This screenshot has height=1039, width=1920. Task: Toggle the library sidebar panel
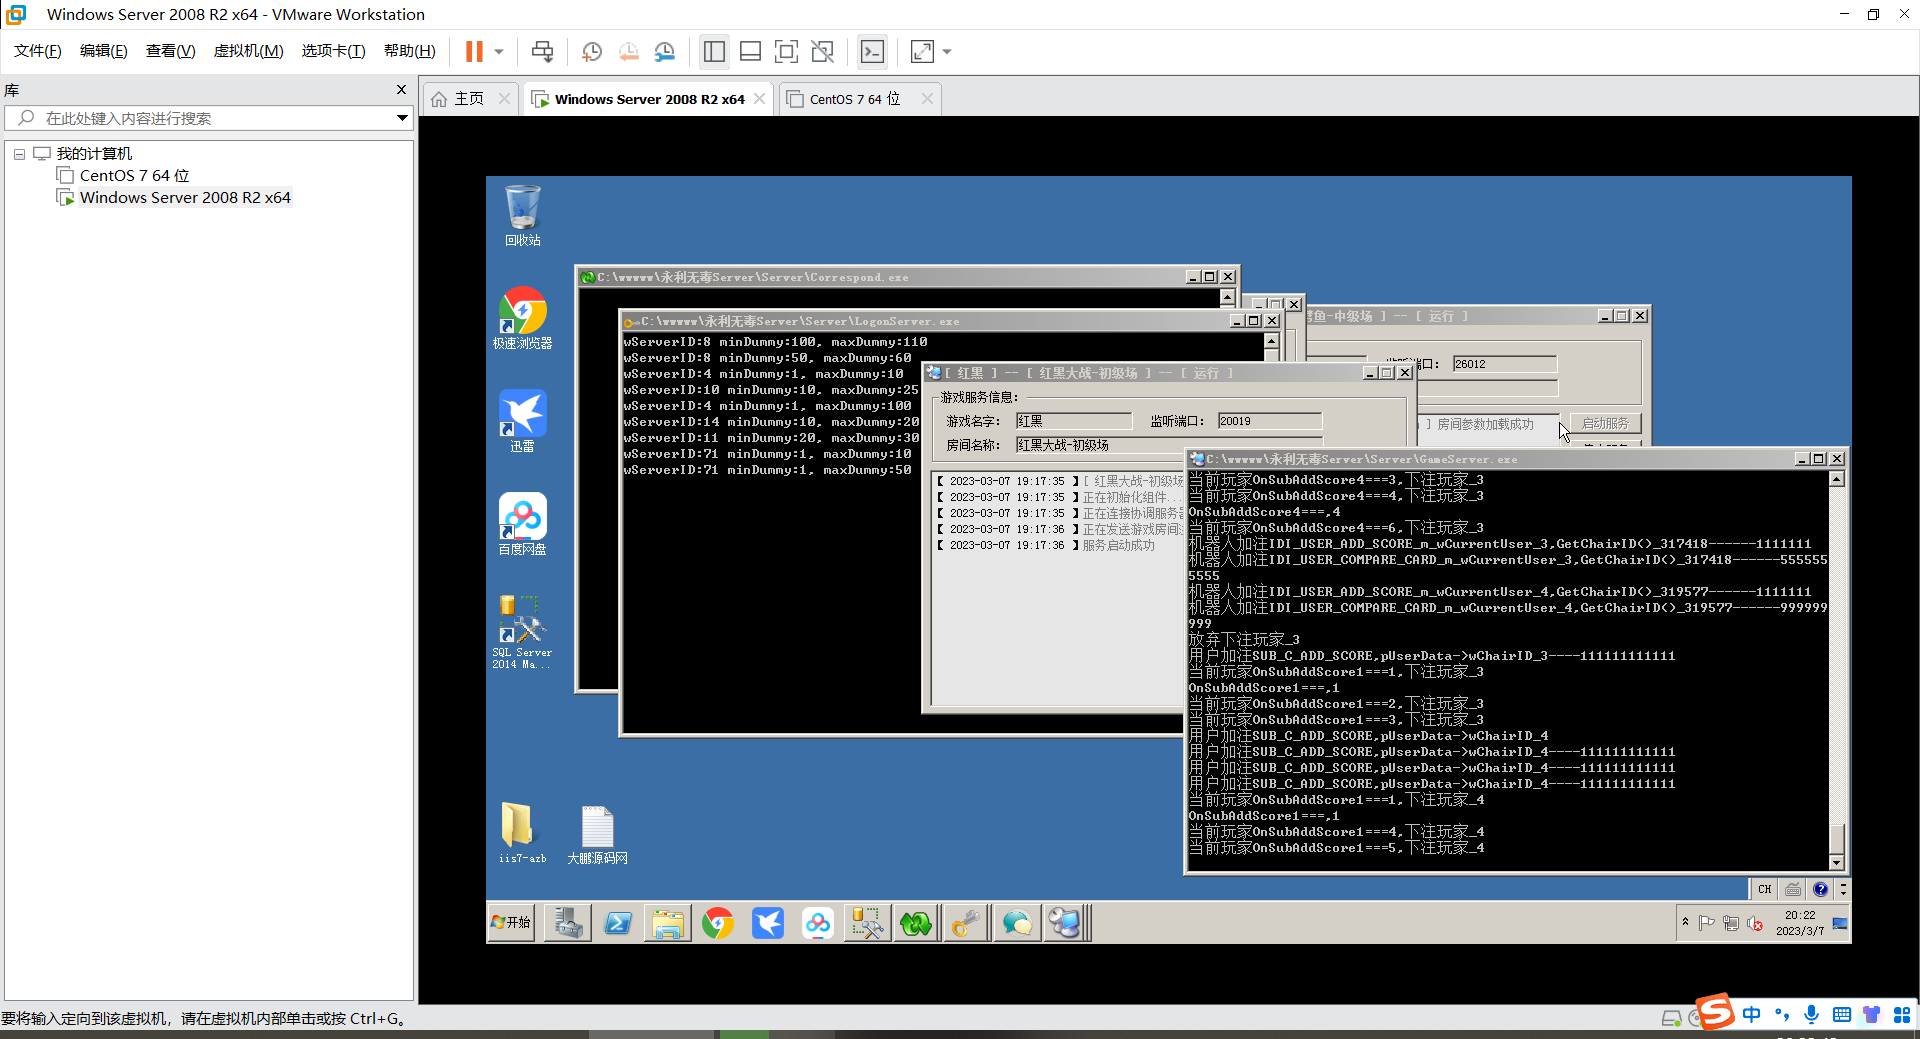[x=714, y=52]
